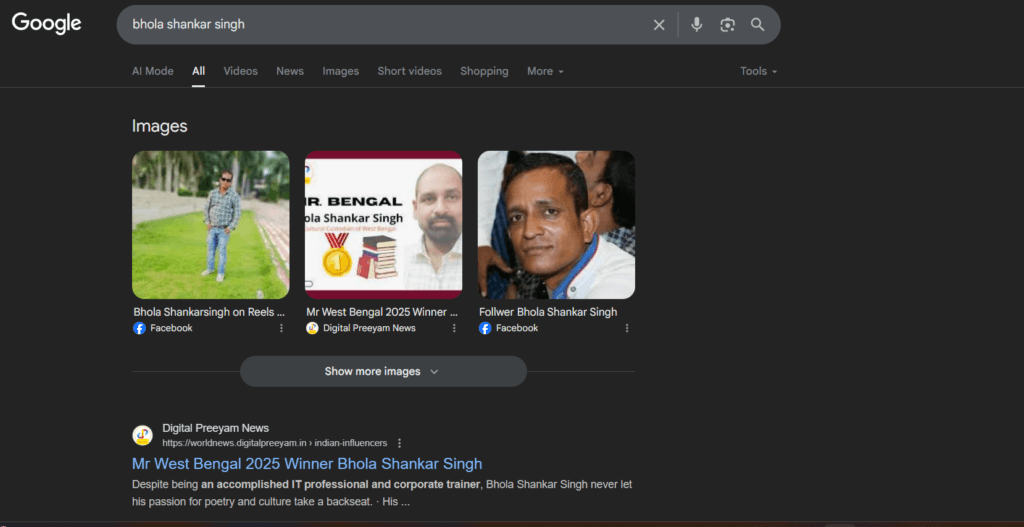Switch to AI Mode tab
This screenshot has height=527, width=1024.
coord(153,71)
